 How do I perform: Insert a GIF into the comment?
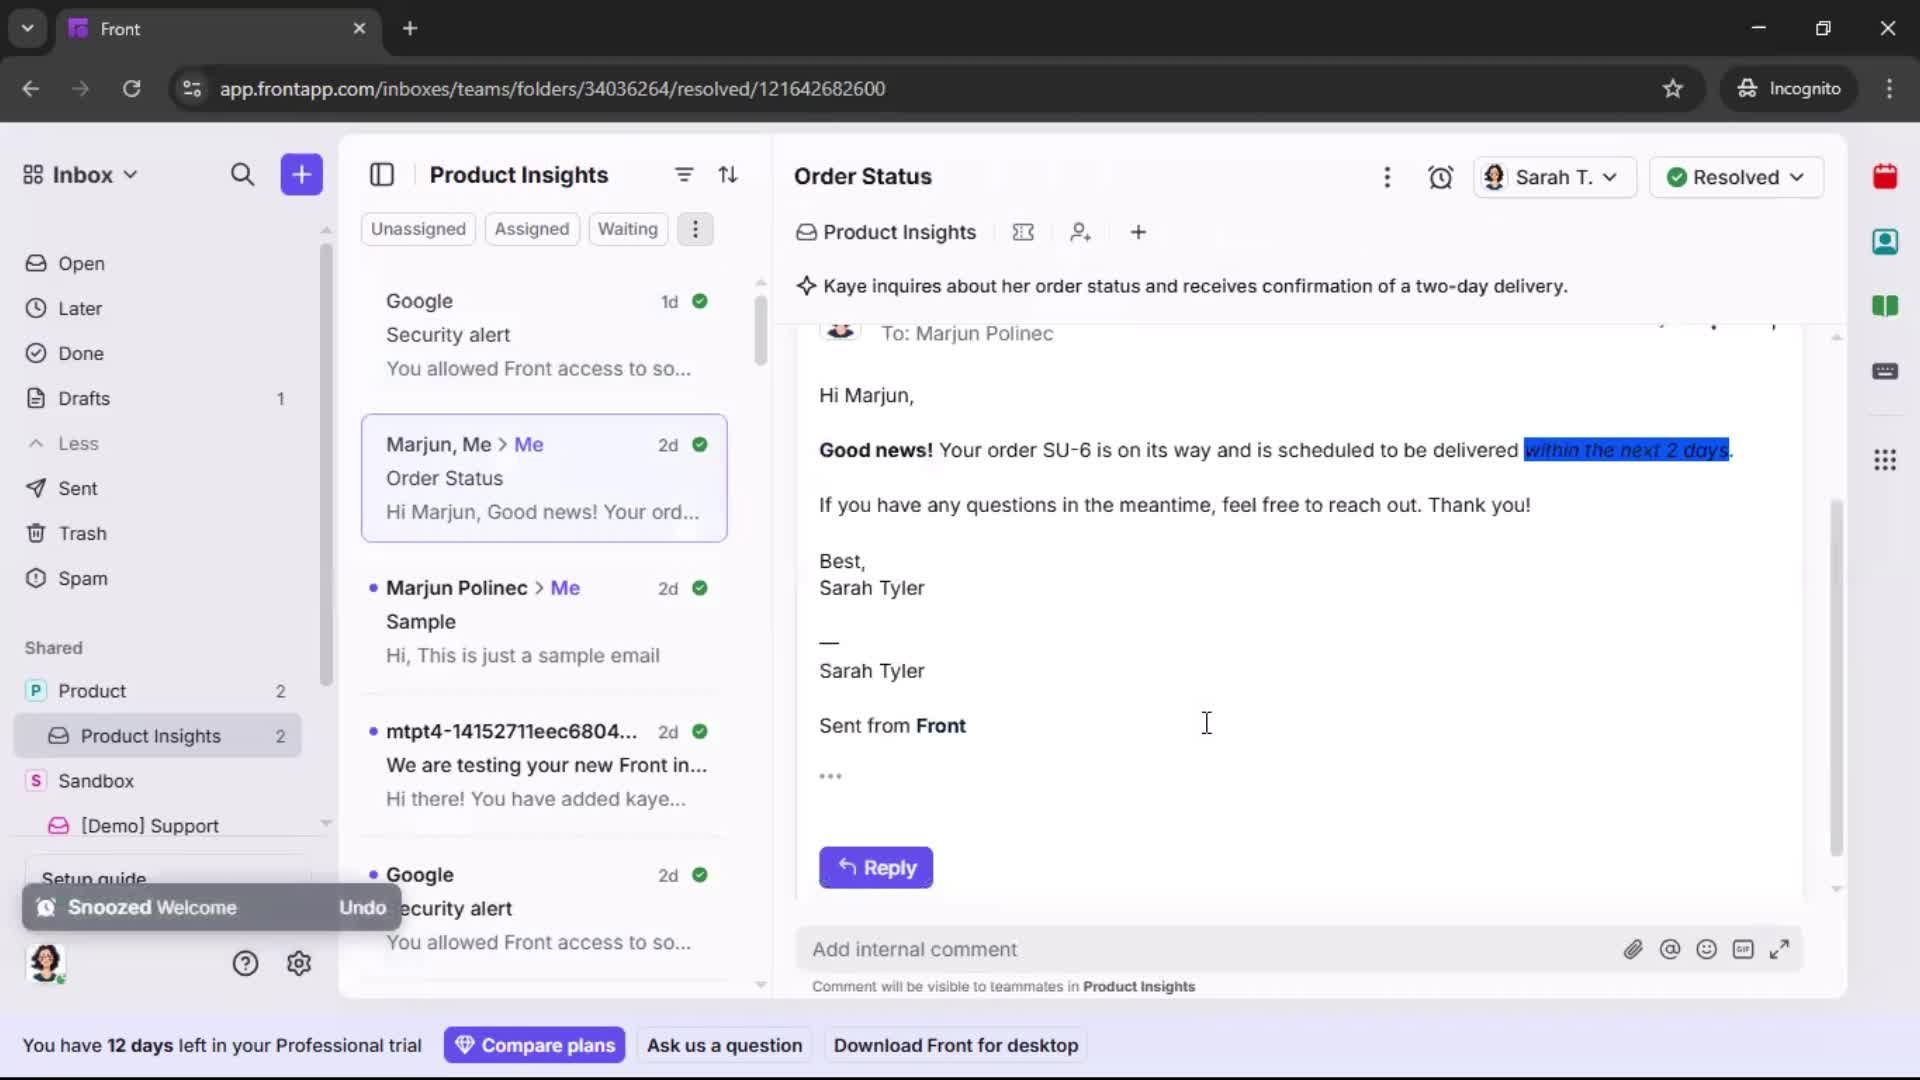click(1744, 949)
